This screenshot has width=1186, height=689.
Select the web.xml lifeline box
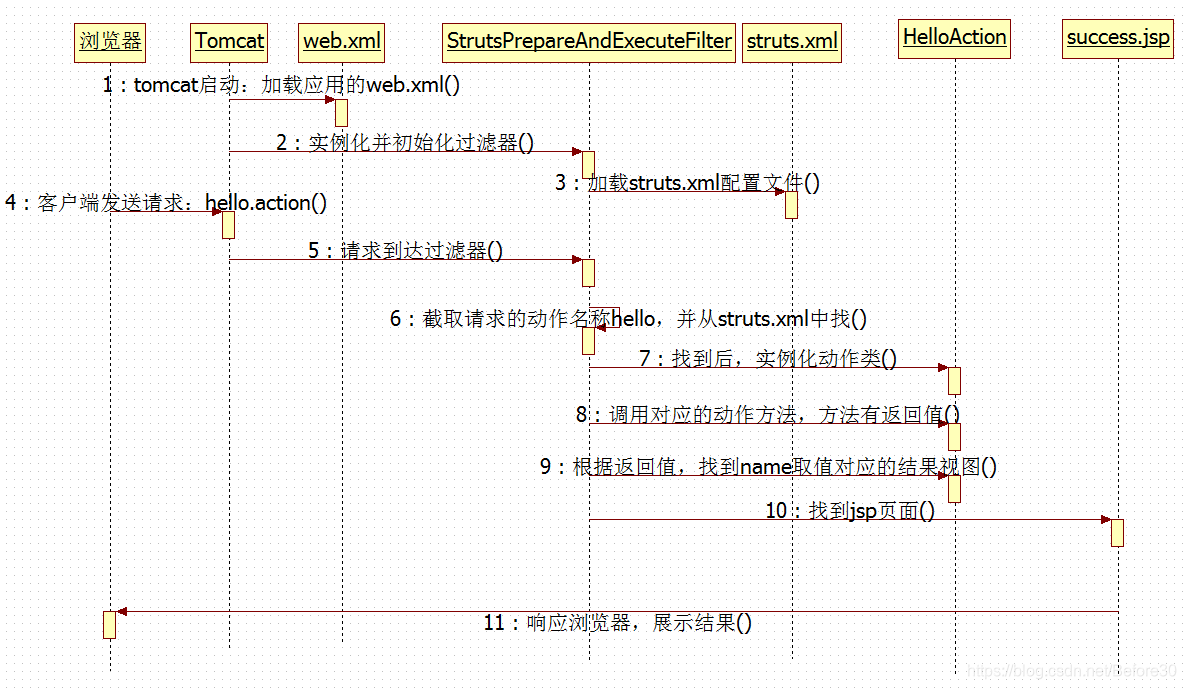click(342, 42)
